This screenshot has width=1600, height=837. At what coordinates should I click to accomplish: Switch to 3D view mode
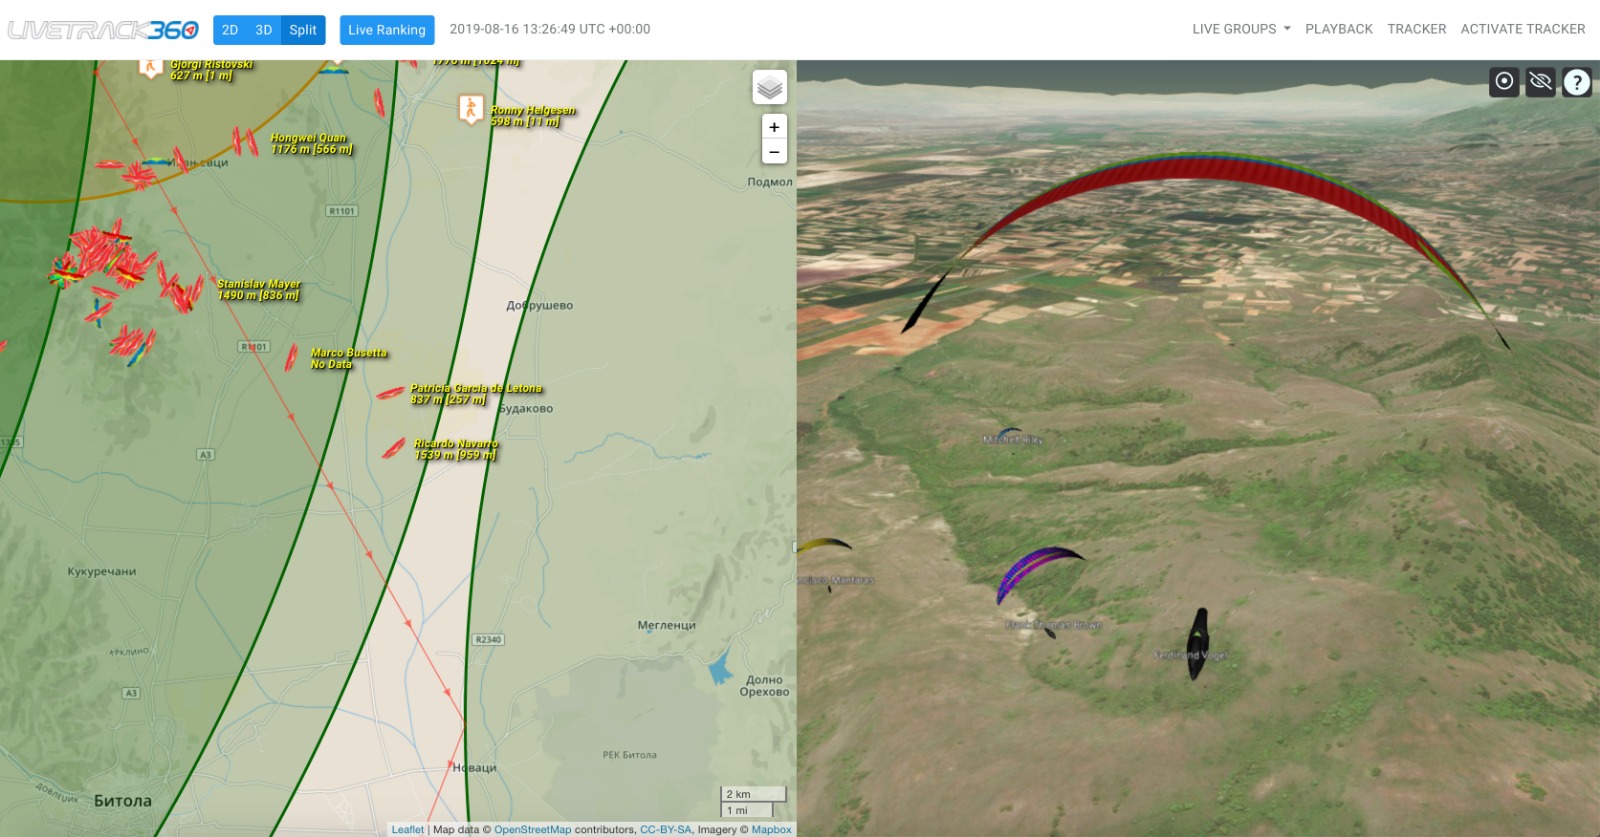(264, 30)
